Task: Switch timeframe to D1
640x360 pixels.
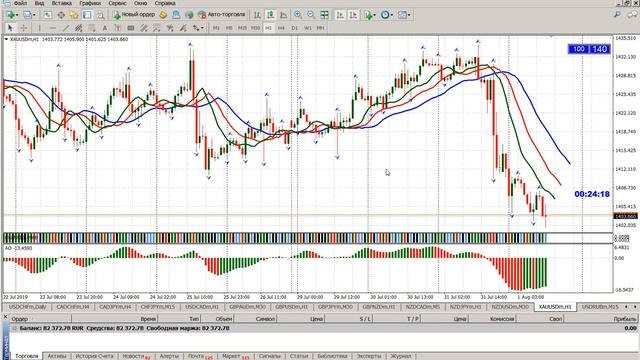Action: pyautogui.click(x=294, y=28)
